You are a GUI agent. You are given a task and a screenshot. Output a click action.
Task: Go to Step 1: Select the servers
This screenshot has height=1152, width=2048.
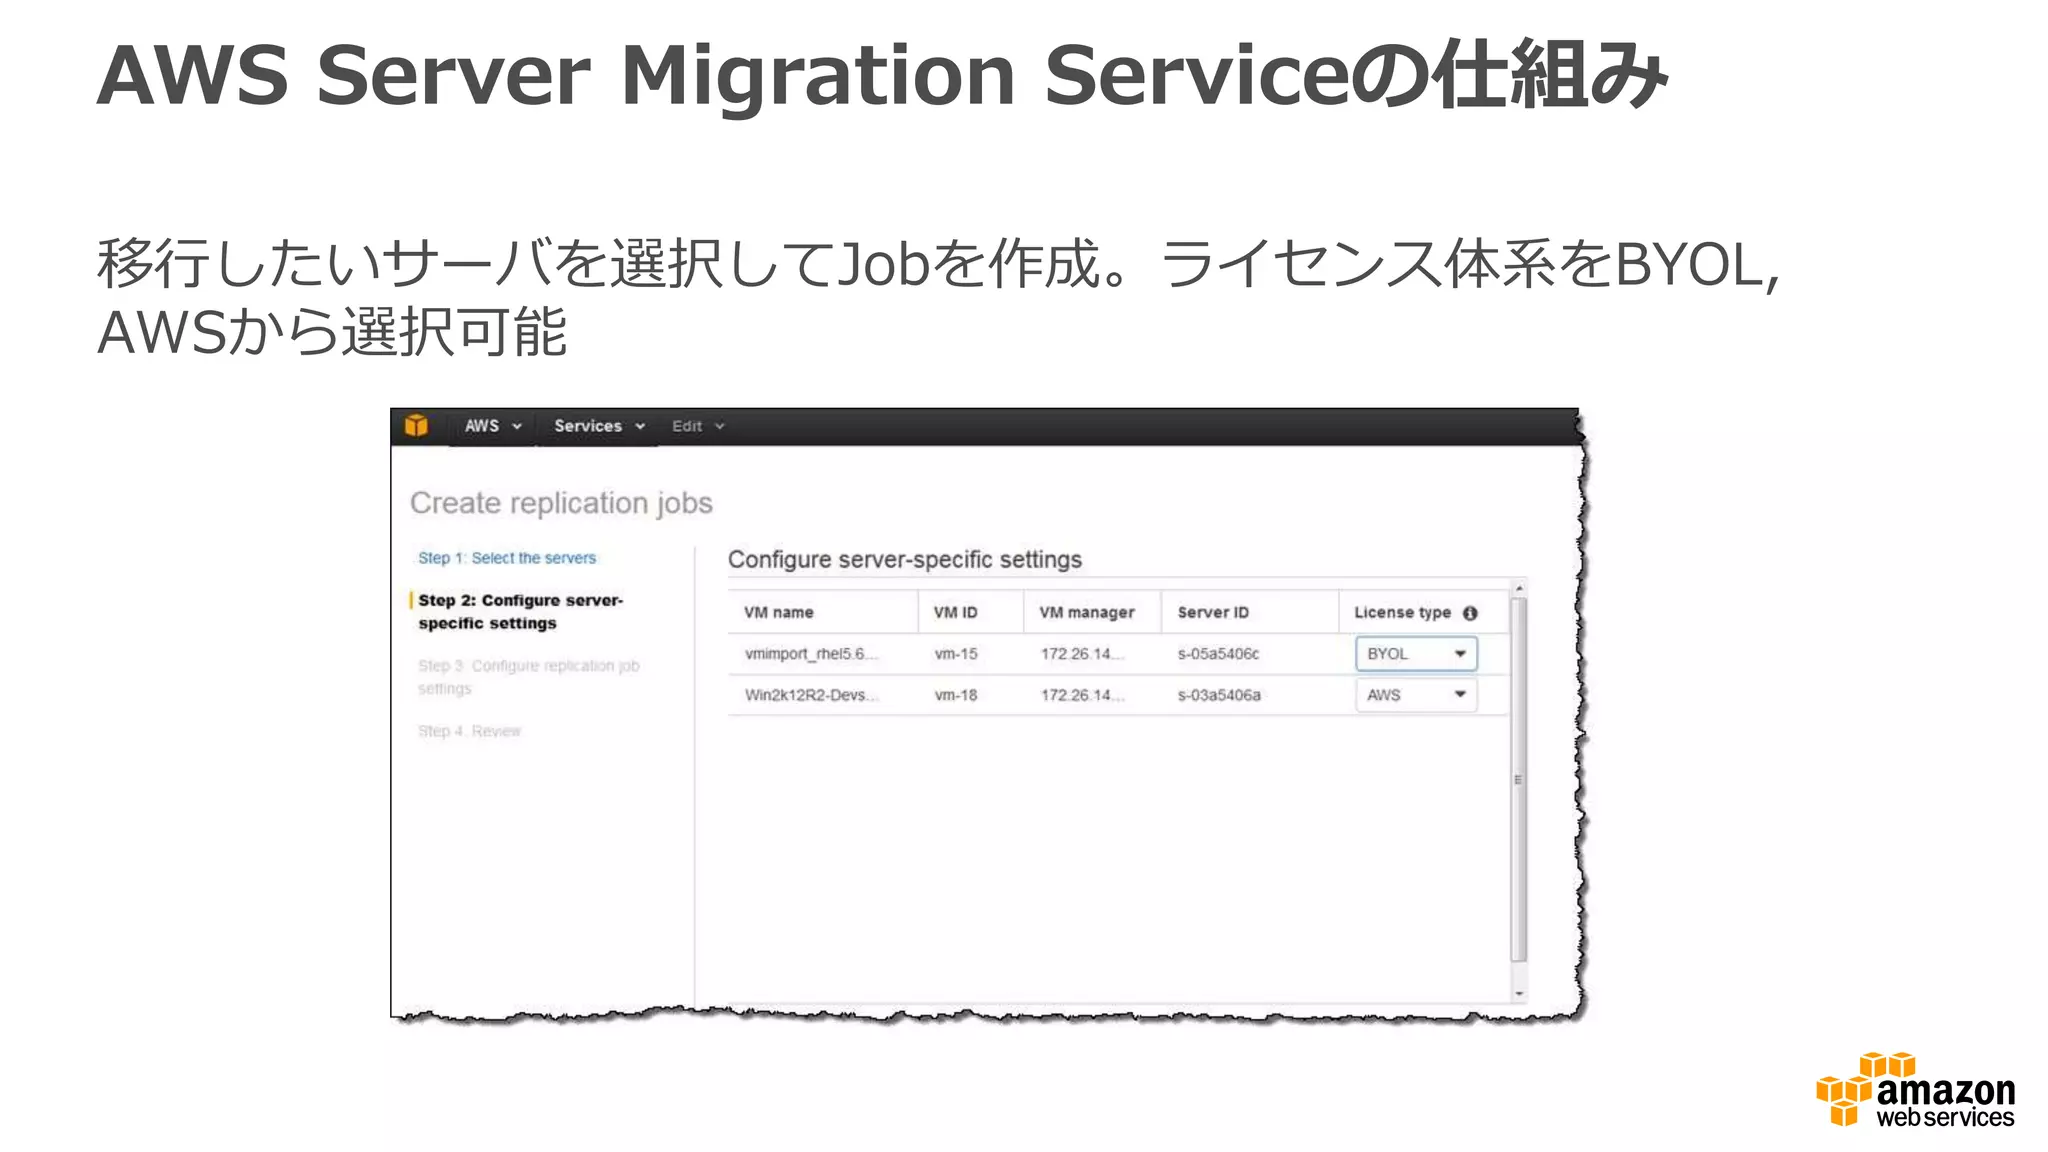click(x=507, y=558)
